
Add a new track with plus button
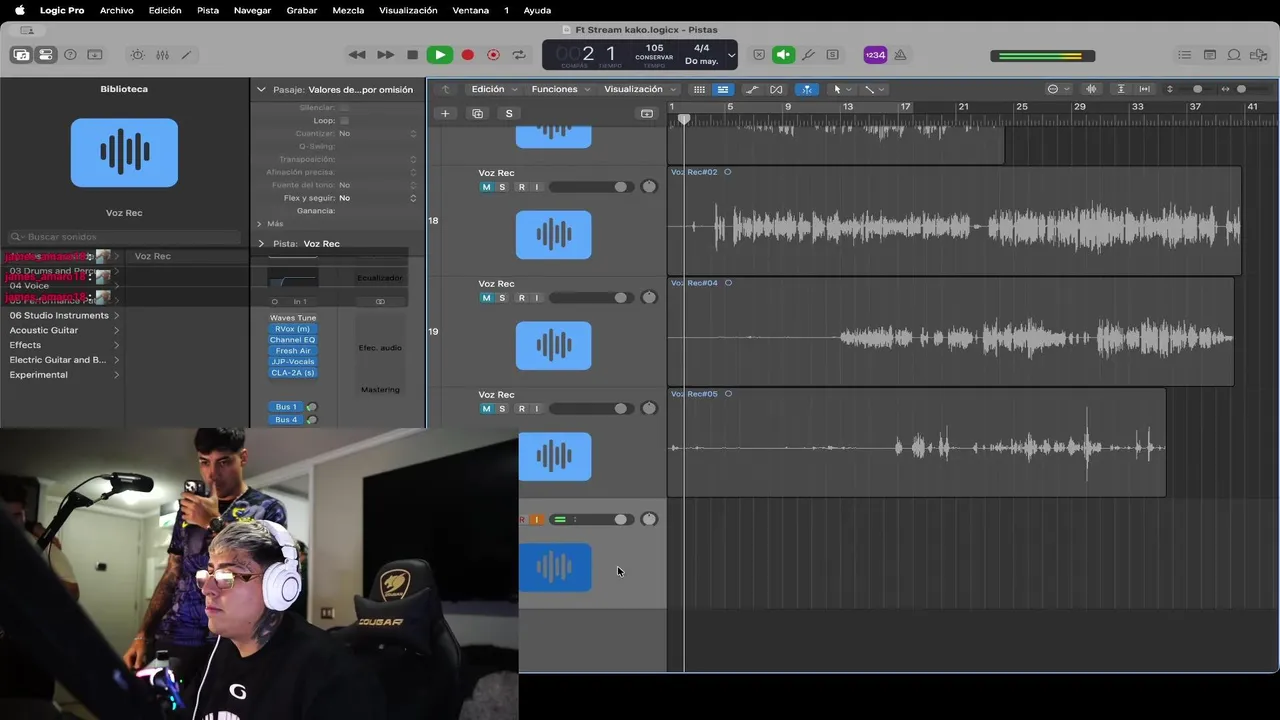pyautogui.click(x=445, y=113)
